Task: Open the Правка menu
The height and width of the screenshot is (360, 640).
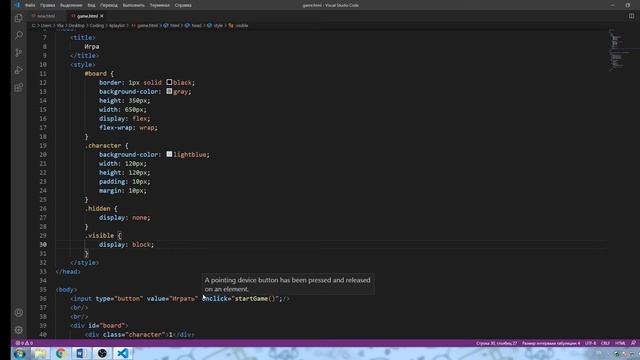Action: point(48,5)
